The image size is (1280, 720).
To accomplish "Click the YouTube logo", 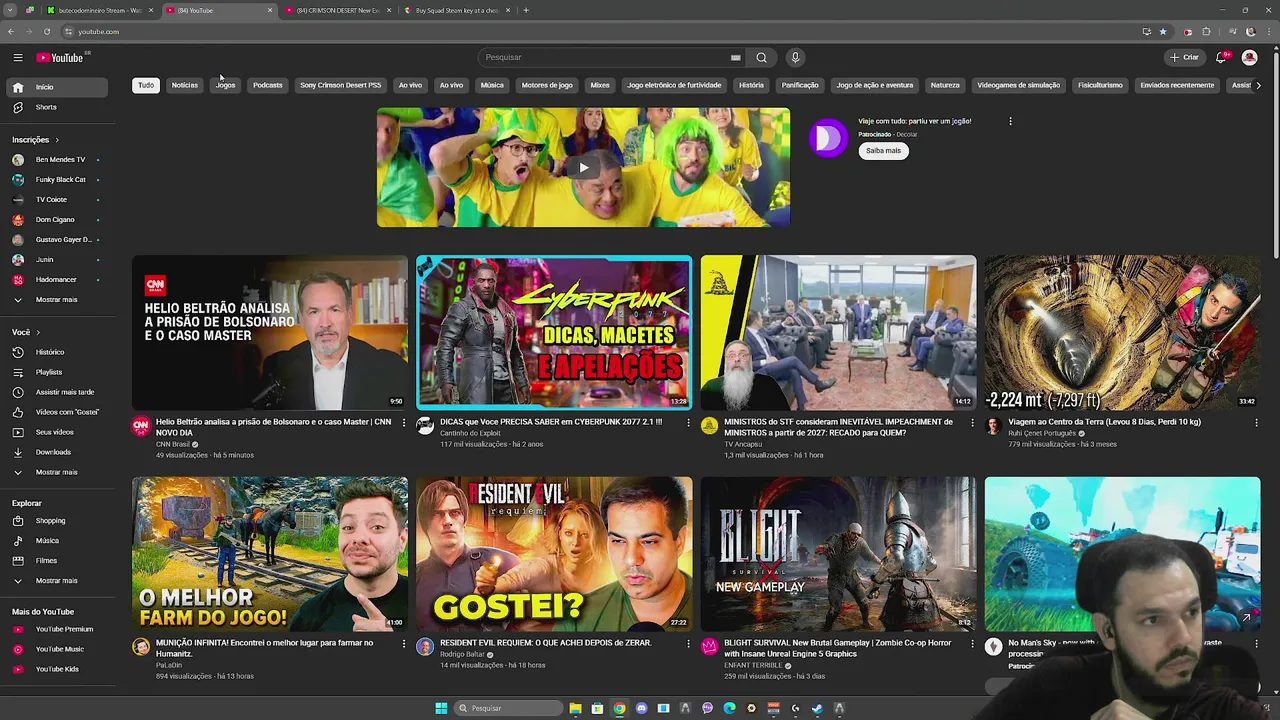I will (x=60, y=58).
